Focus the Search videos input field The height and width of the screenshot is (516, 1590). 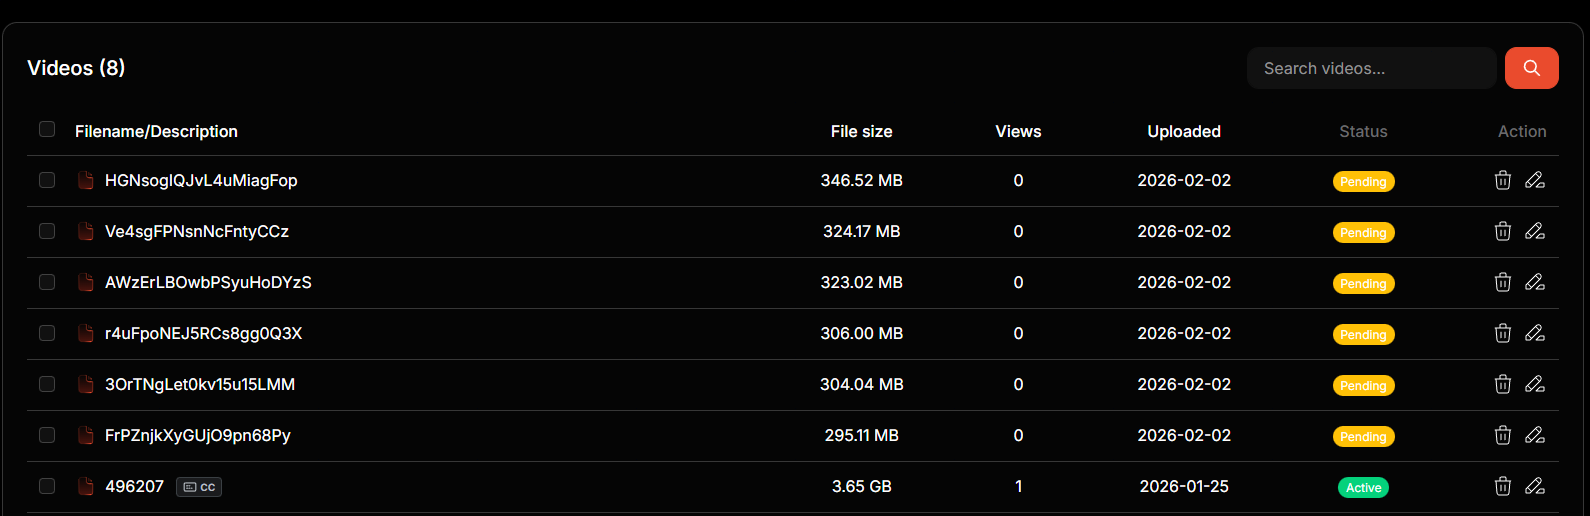tap(1371, 68)
